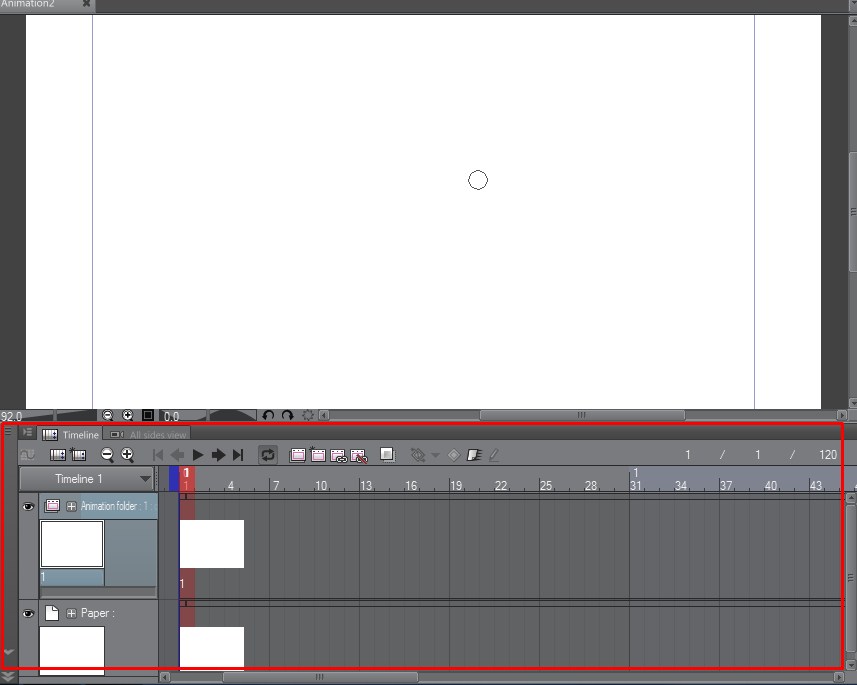Expand the Animation folder track
This screenshot has width=857, height=685.
tap(70, 507)
